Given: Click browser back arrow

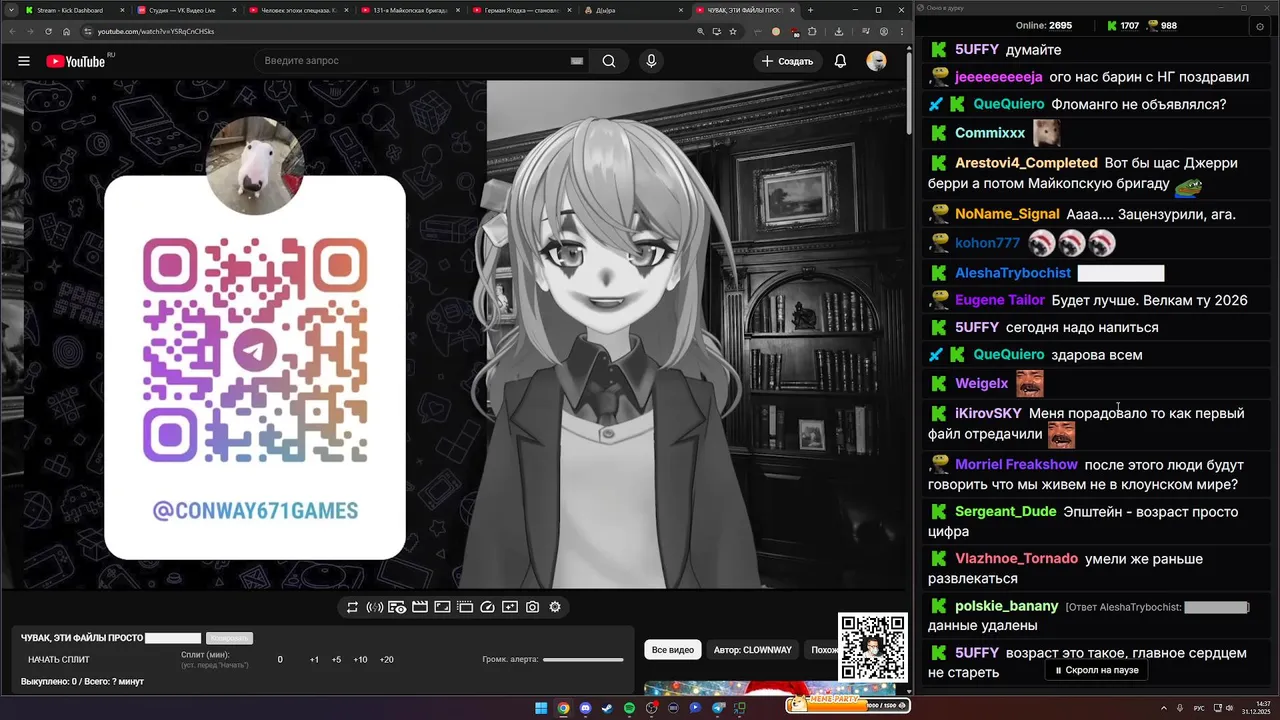Looking at the screenshot, I should tap(11, 31).
